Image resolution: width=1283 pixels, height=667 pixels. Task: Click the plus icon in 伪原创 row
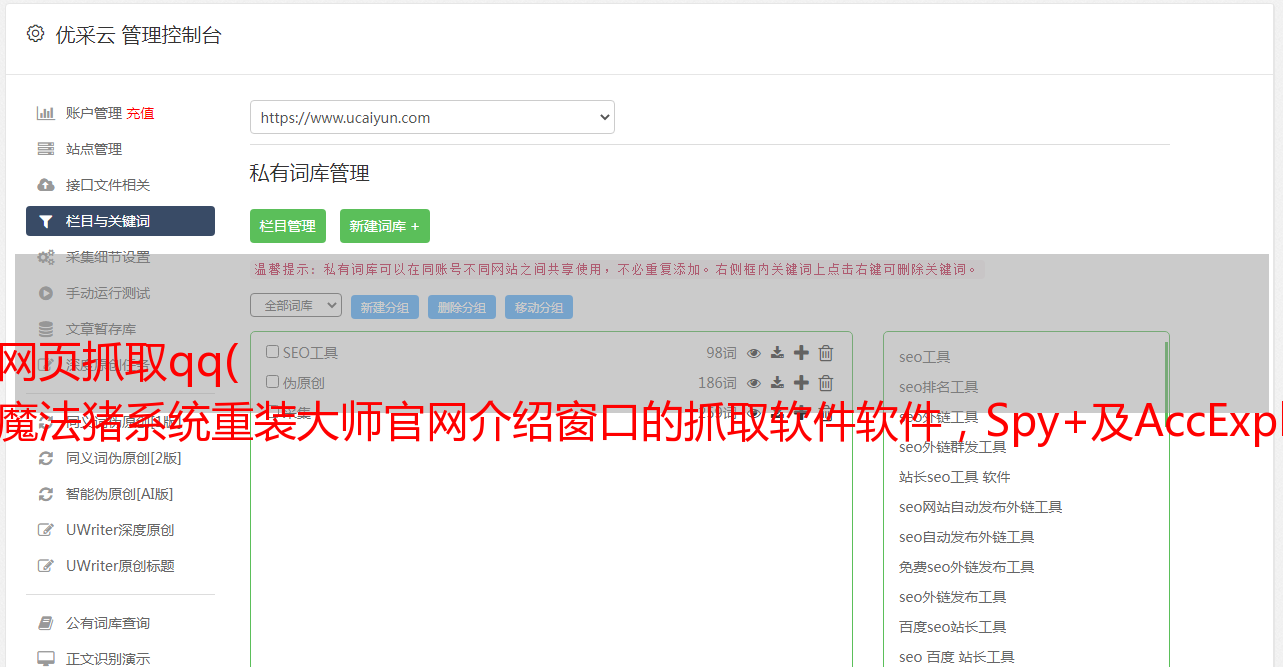click(x=801, y=382)
